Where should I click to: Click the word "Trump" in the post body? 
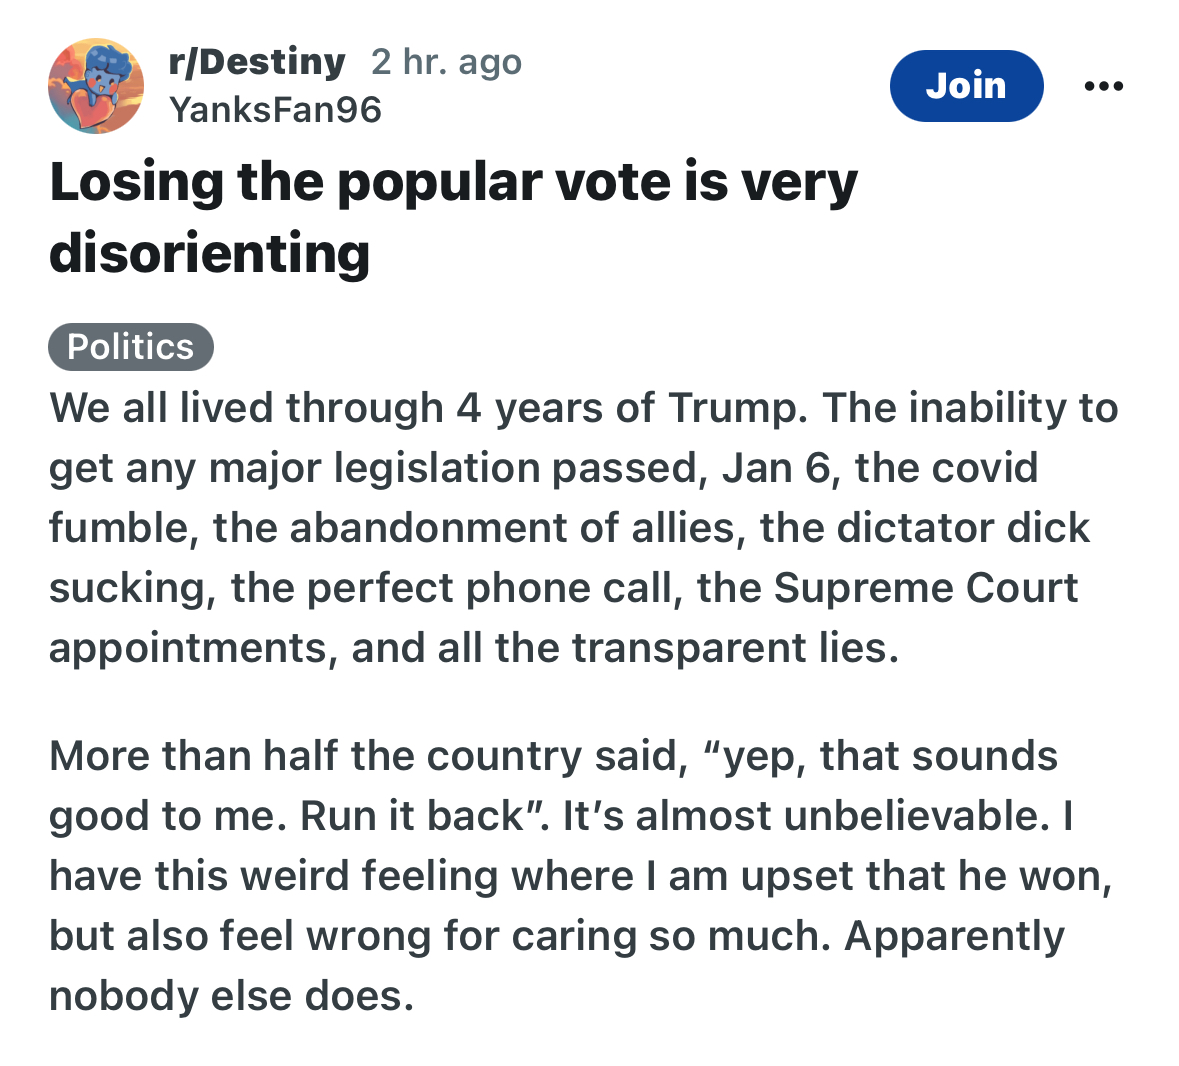pyautogui.click(x=736, y=408)
